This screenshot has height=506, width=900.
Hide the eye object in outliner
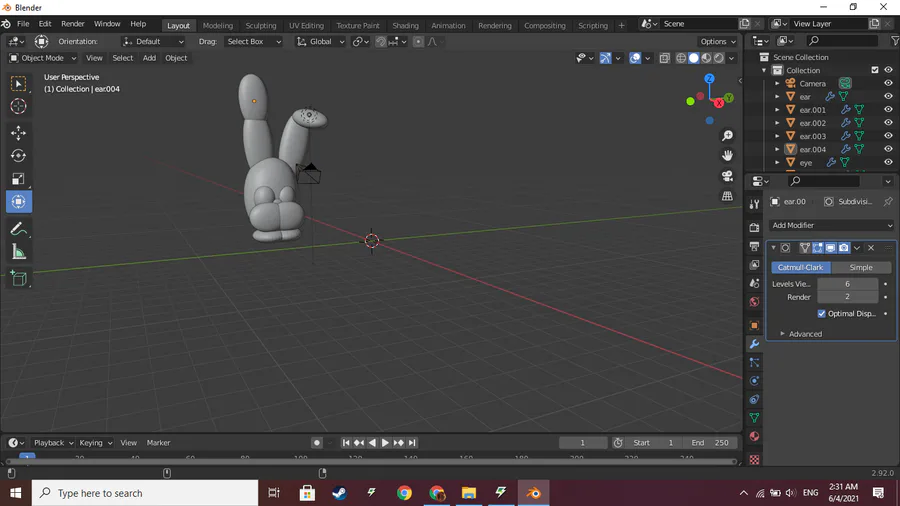click(x=888, y=162)
